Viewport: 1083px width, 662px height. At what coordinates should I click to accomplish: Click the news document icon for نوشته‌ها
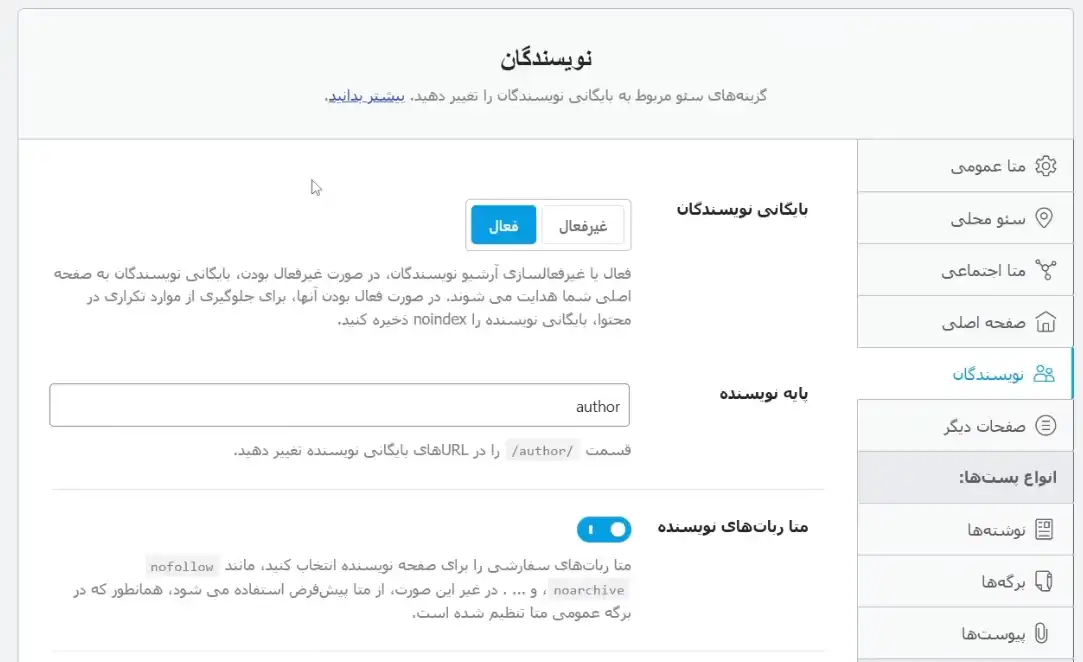[1044, 529]
